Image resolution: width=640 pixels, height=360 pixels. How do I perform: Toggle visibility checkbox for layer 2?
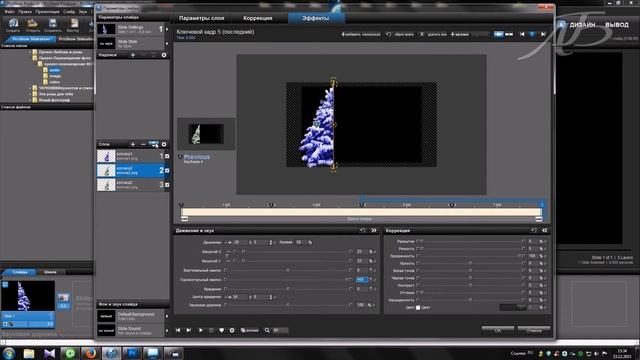[x=167, y=170]
